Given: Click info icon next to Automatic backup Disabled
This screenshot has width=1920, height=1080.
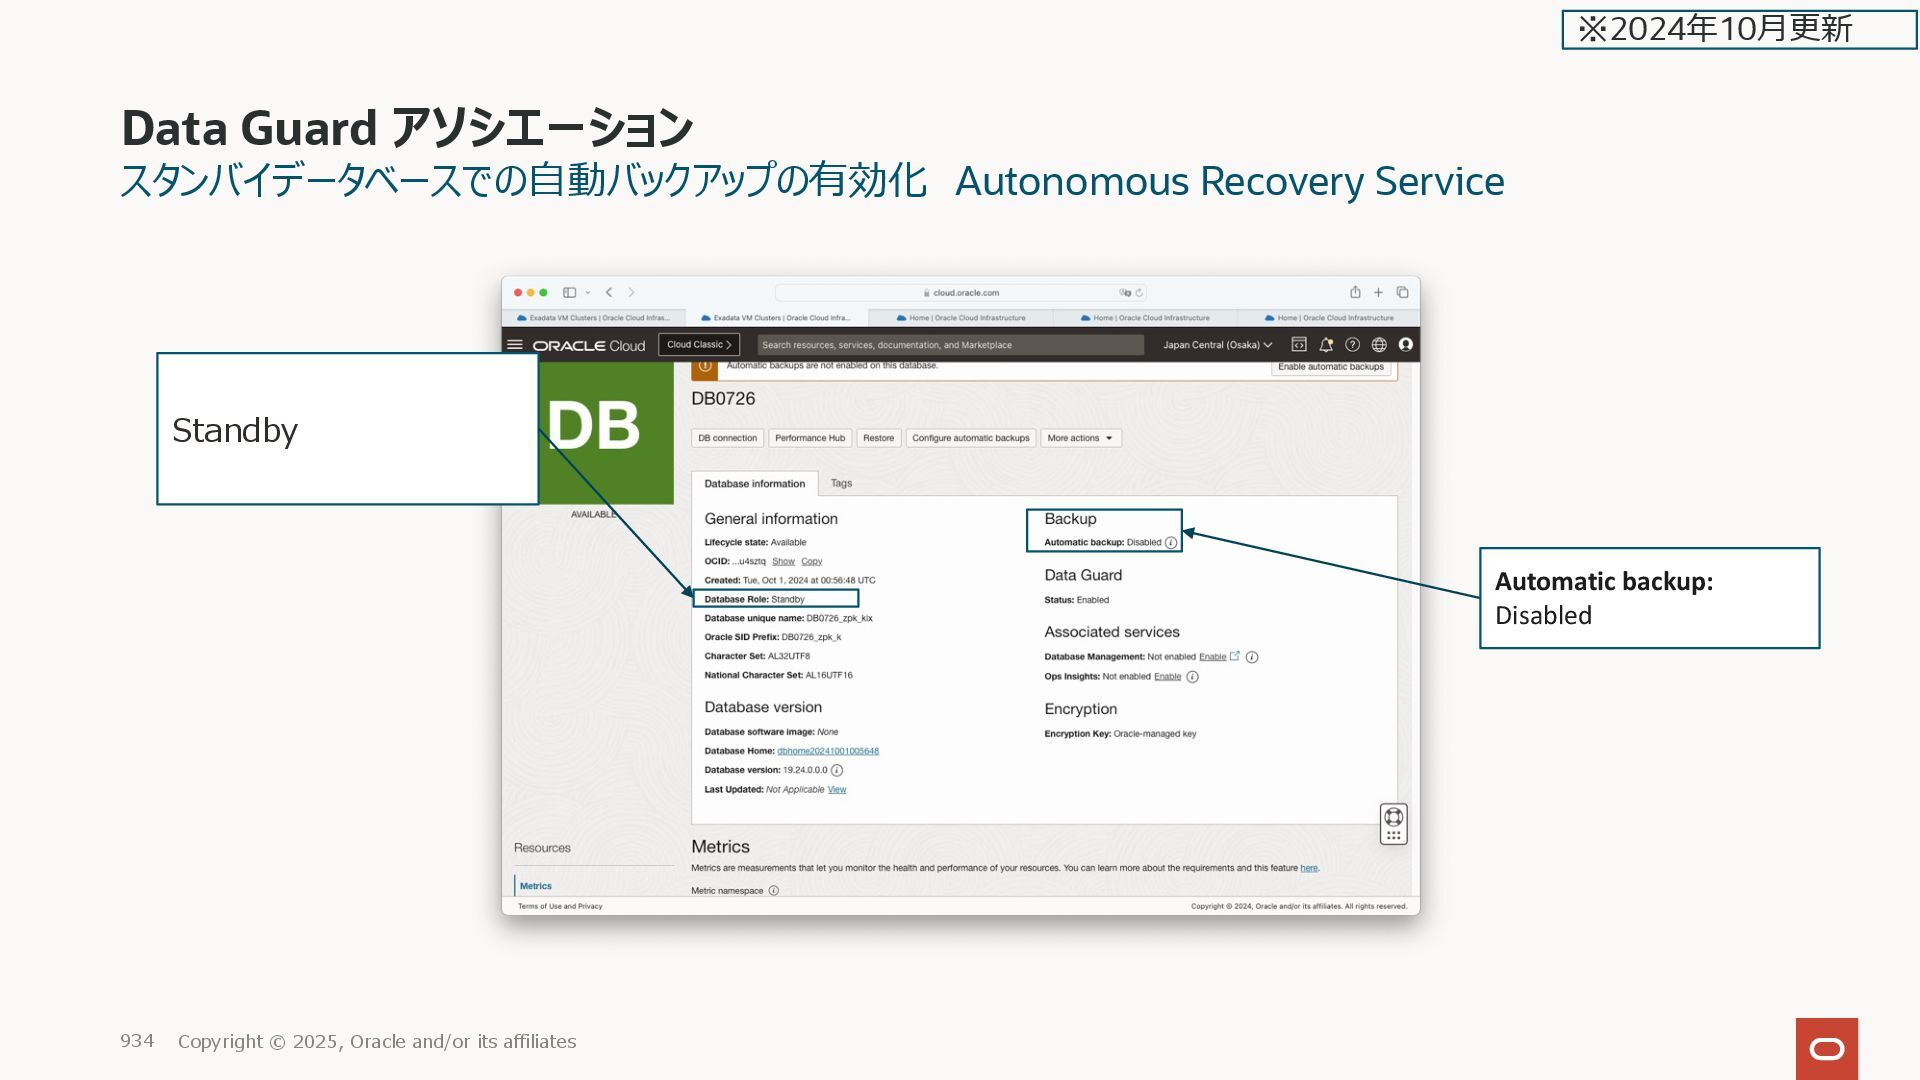Looking at the screenshot, I should click(x=1171, y=543).
